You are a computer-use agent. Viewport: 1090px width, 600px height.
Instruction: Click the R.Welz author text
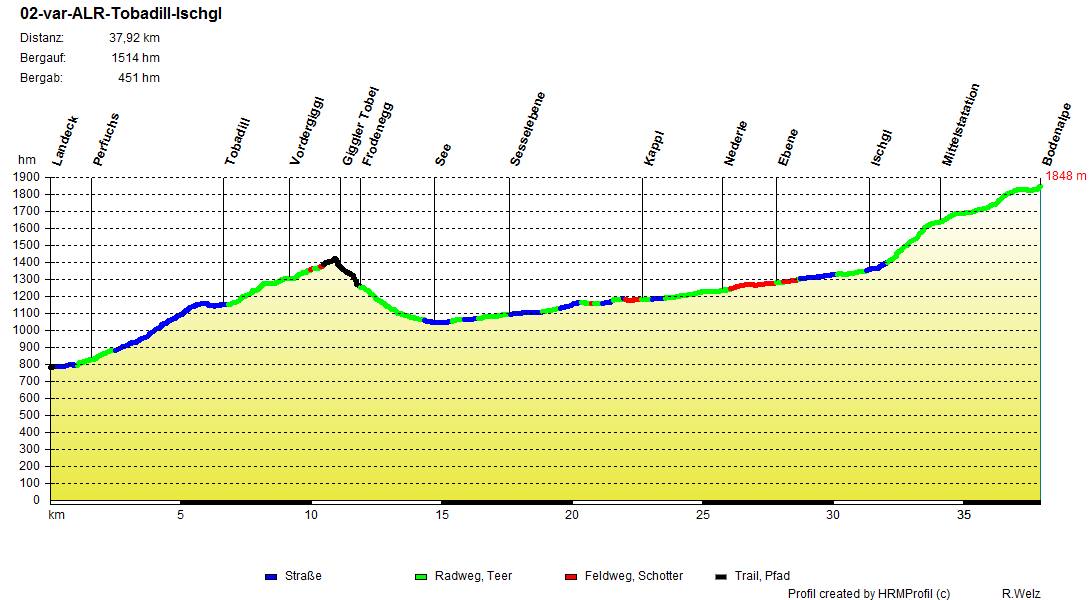point(1020,594)
